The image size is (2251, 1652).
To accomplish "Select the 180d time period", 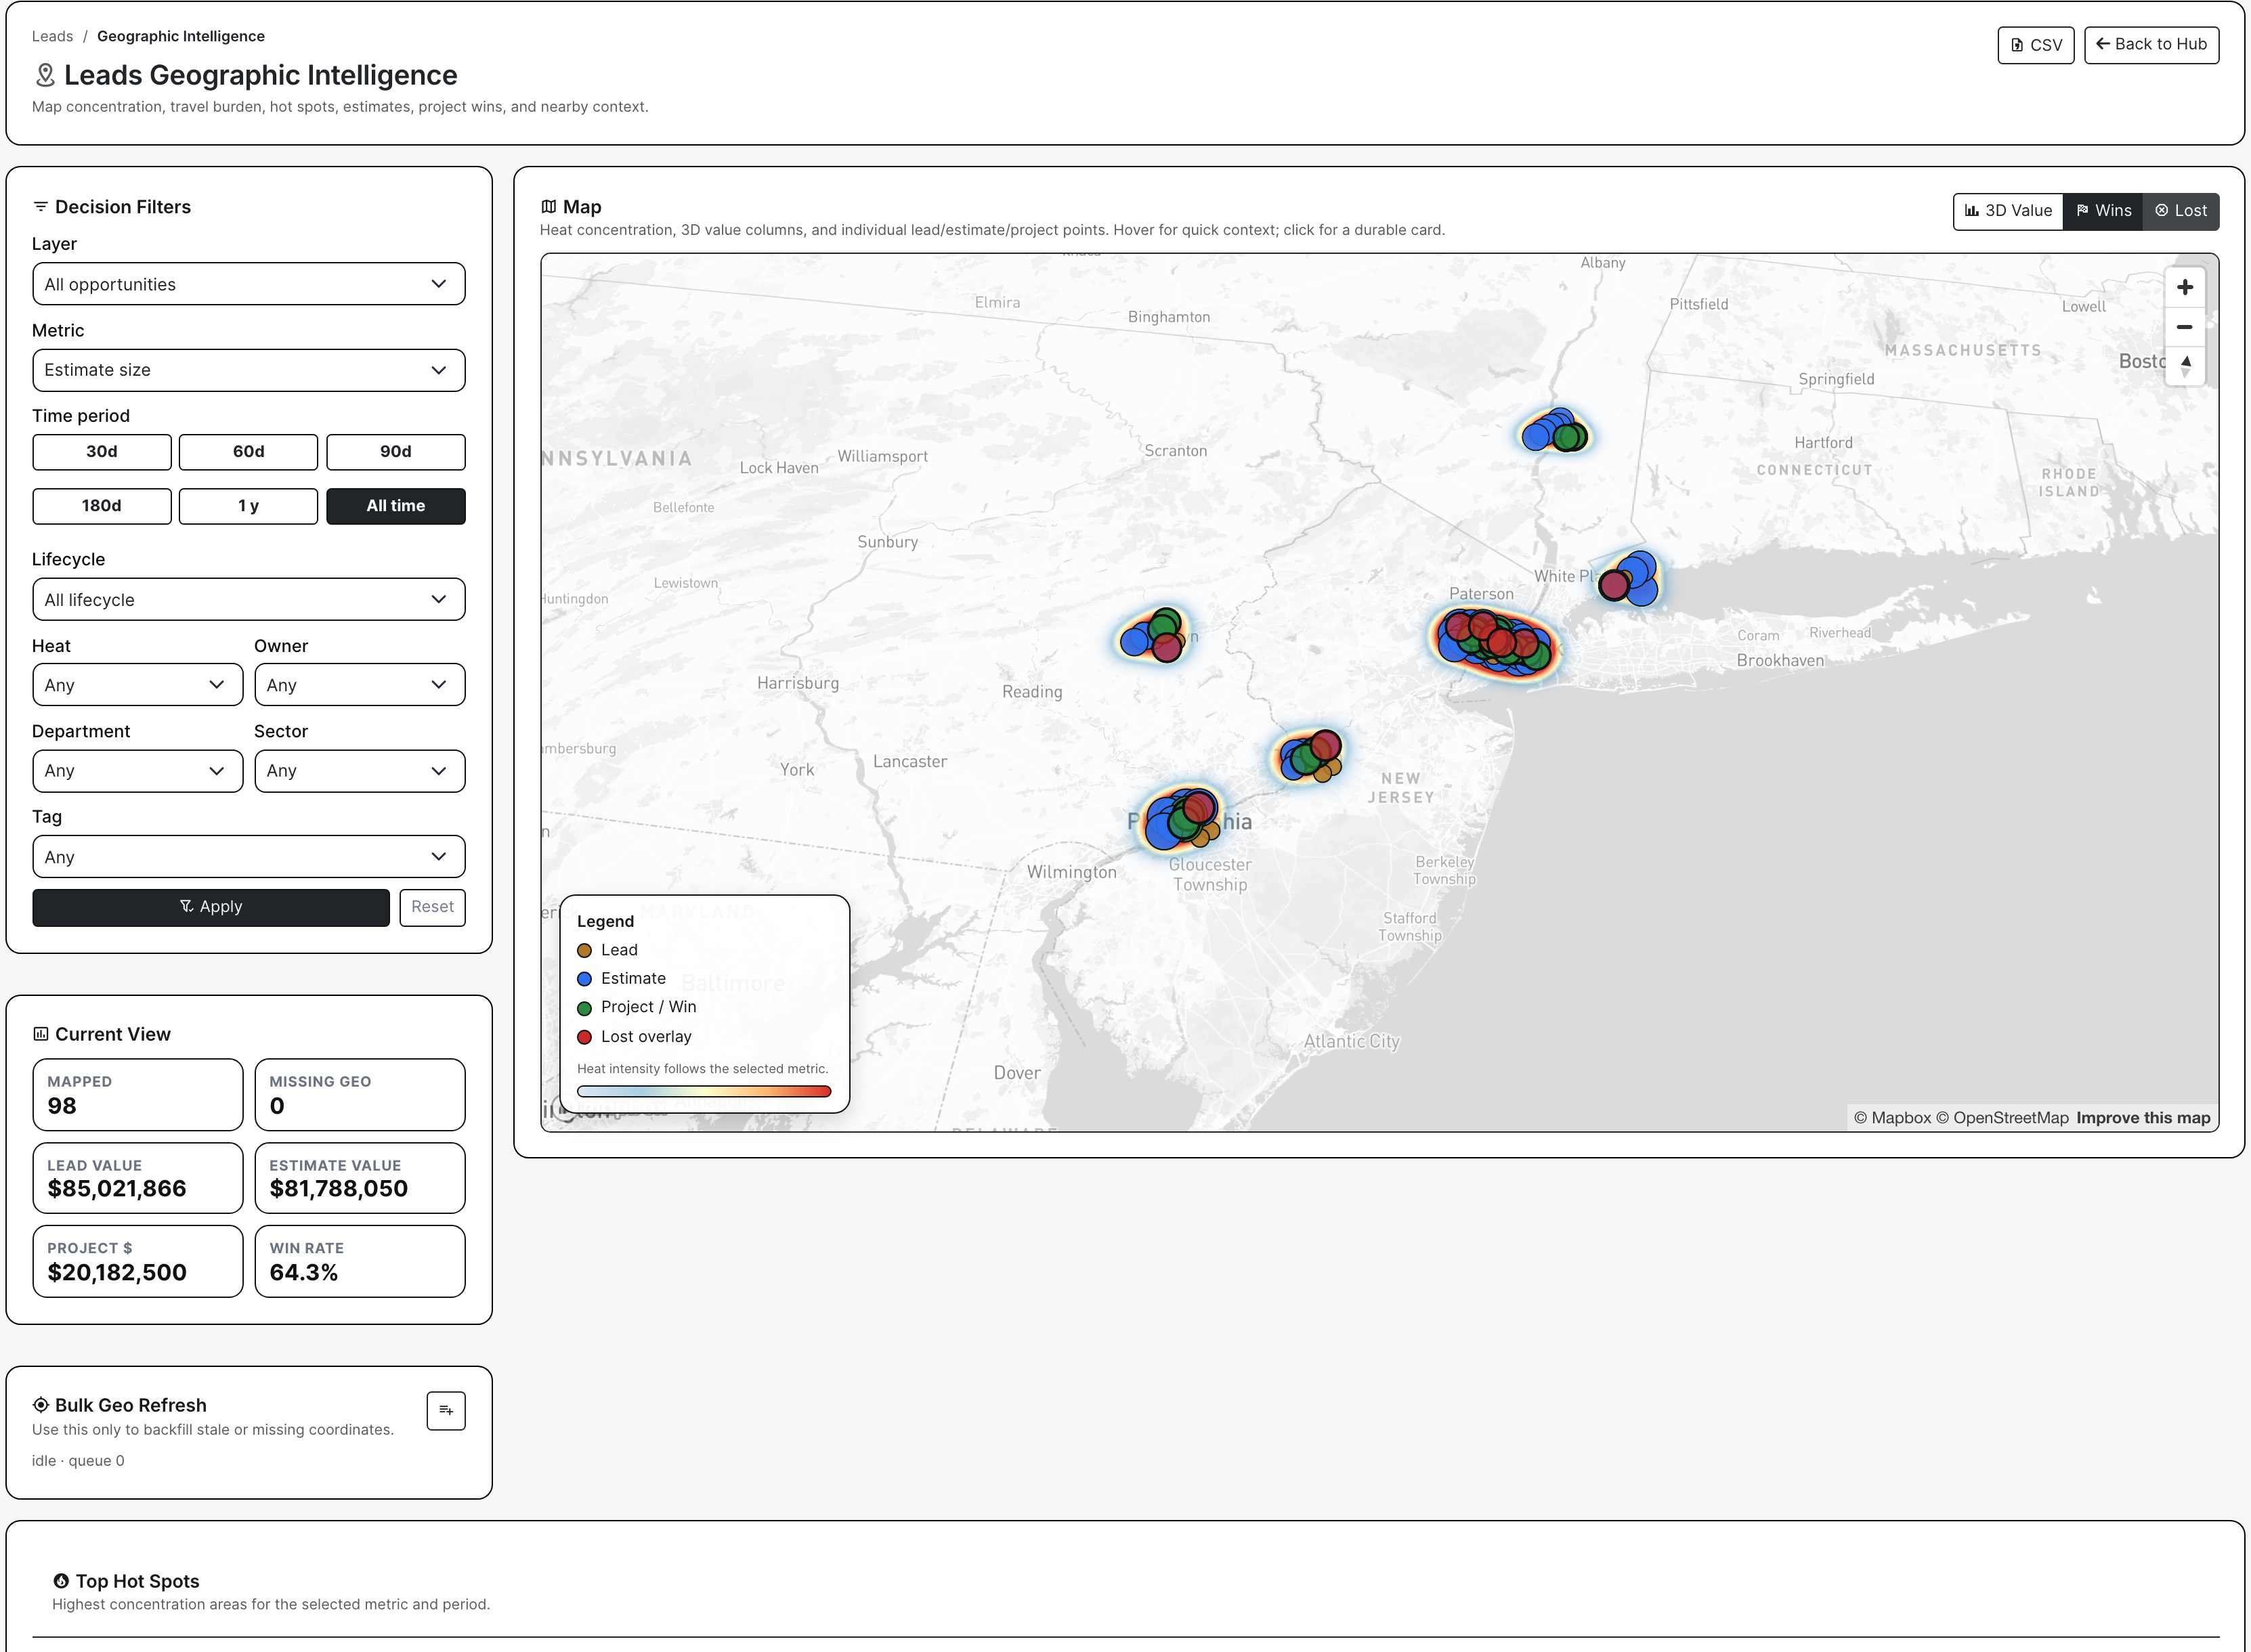I will coord(102,506).
